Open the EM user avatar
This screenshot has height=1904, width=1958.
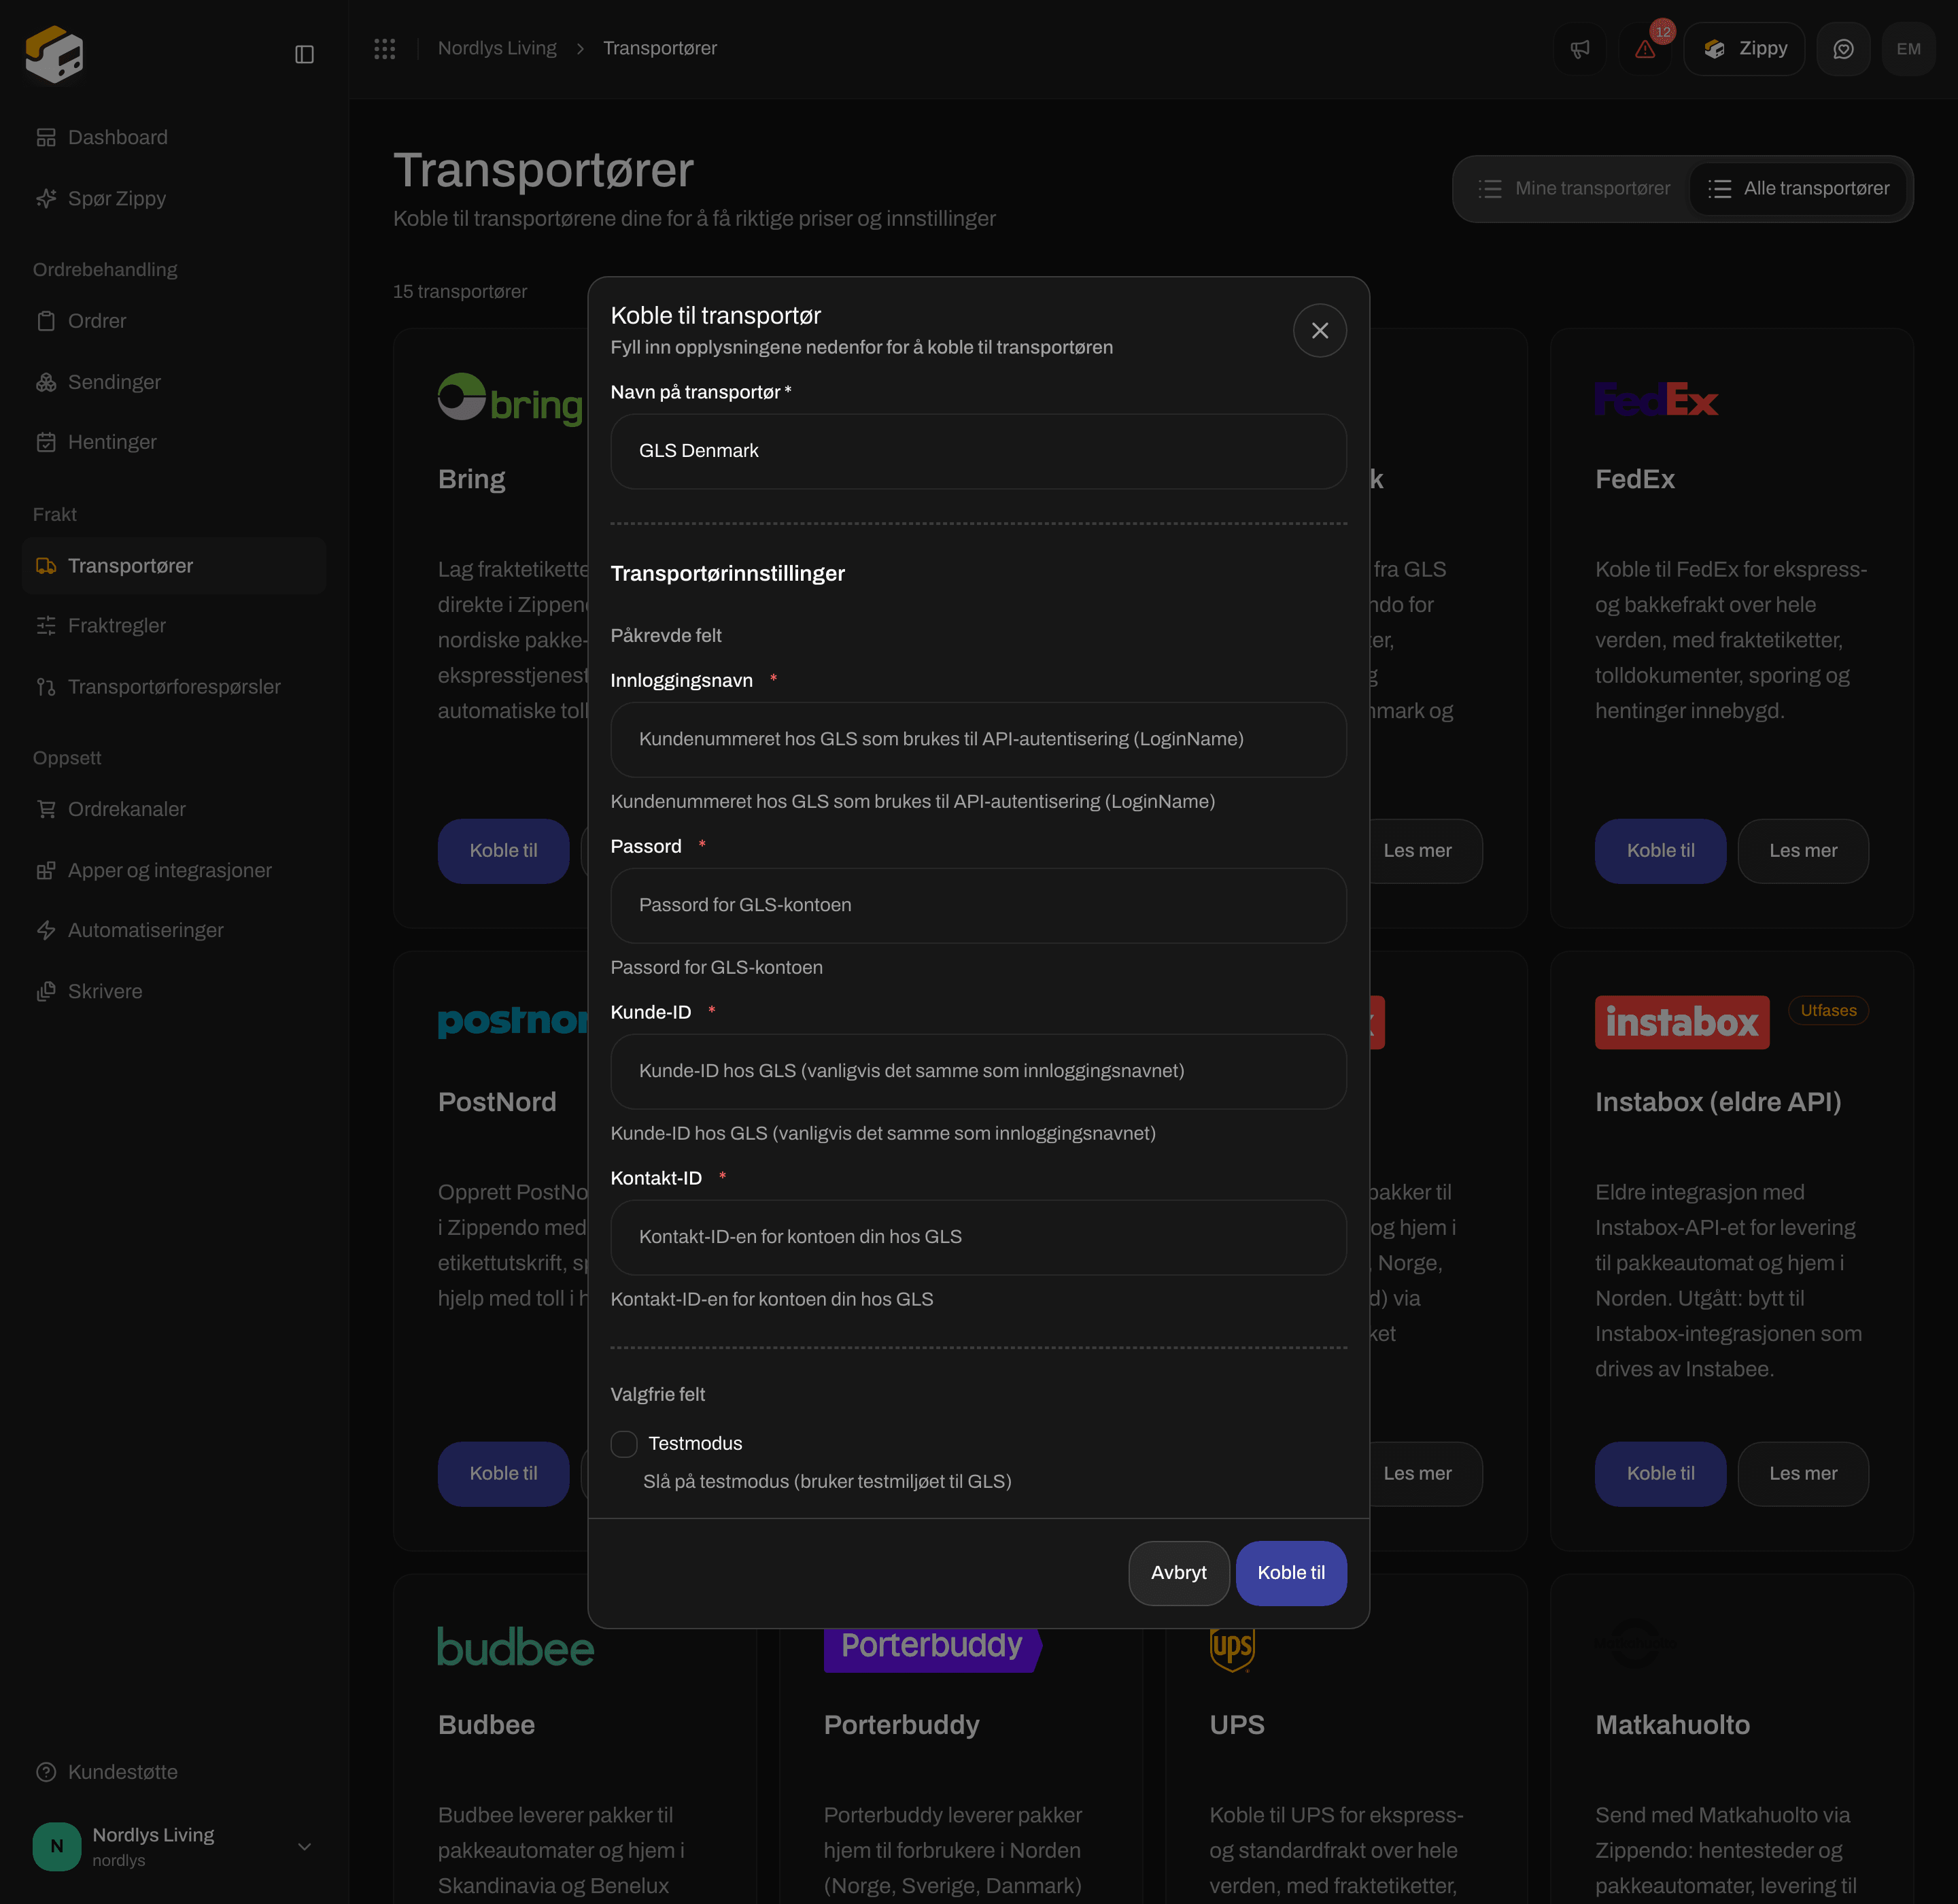(x=1908, y=48)
